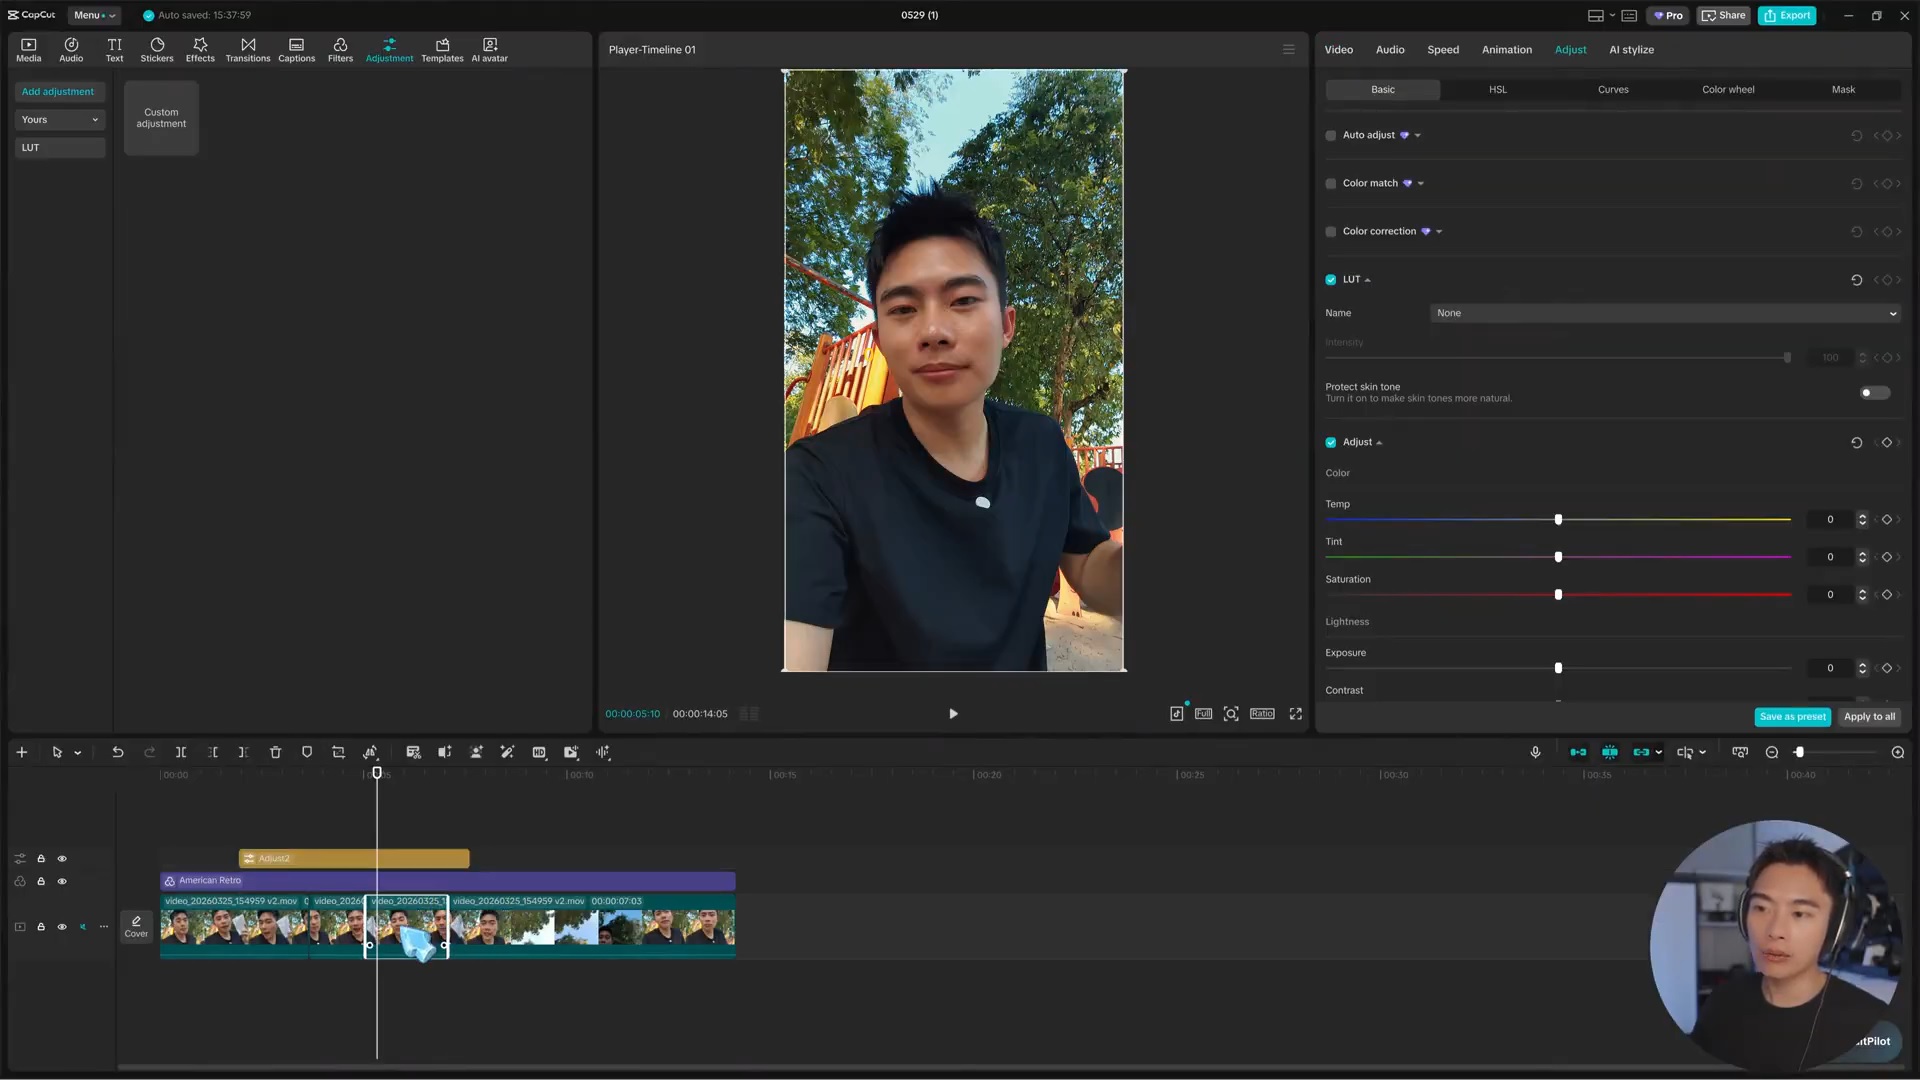The image size is (1920, 1080).
Task: Hide the American Retro filter track
Action: 62,881
